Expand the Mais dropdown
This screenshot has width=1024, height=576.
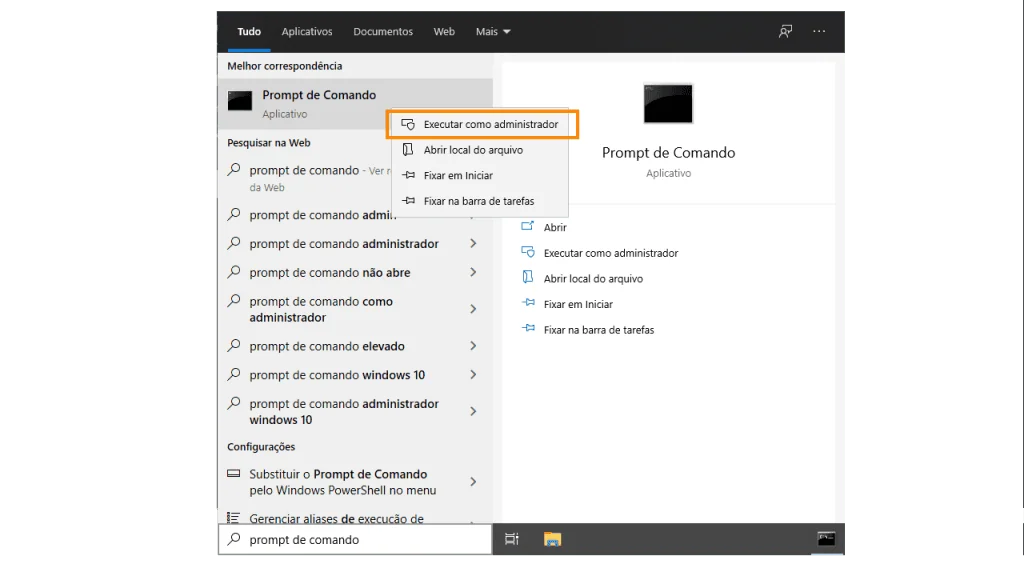click(493, 31)
